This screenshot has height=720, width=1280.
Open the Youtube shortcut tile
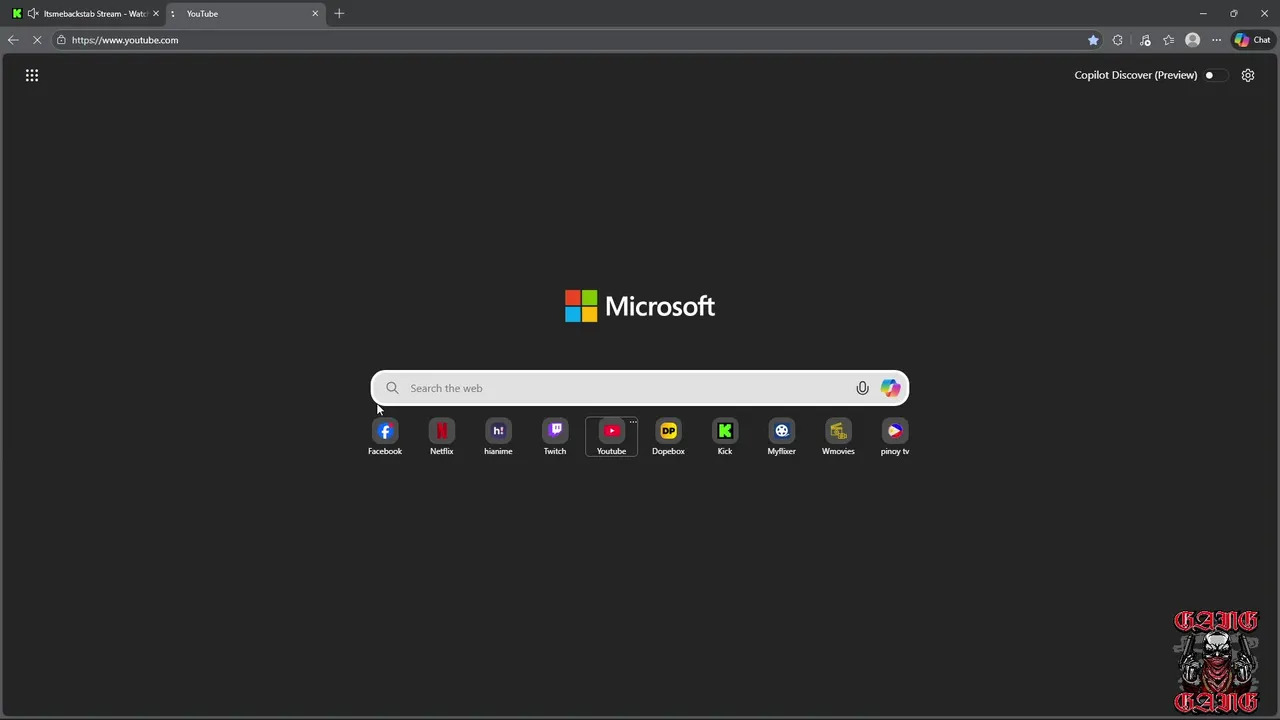(x=611, y=437)
